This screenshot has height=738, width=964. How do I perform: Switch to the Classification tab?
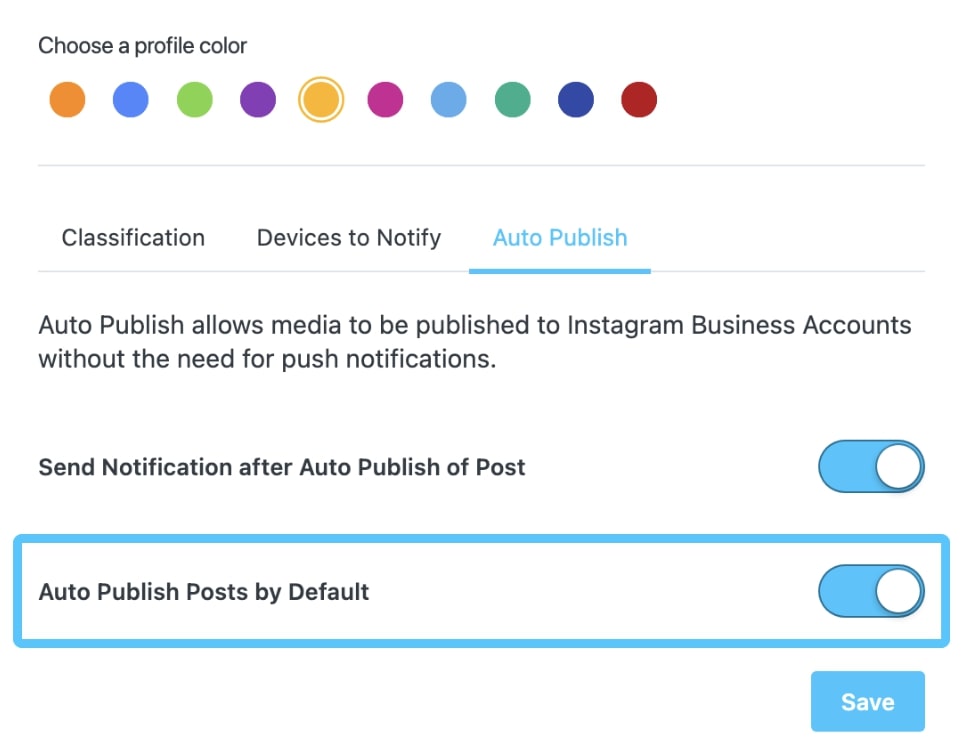click(x=133, y=238)
